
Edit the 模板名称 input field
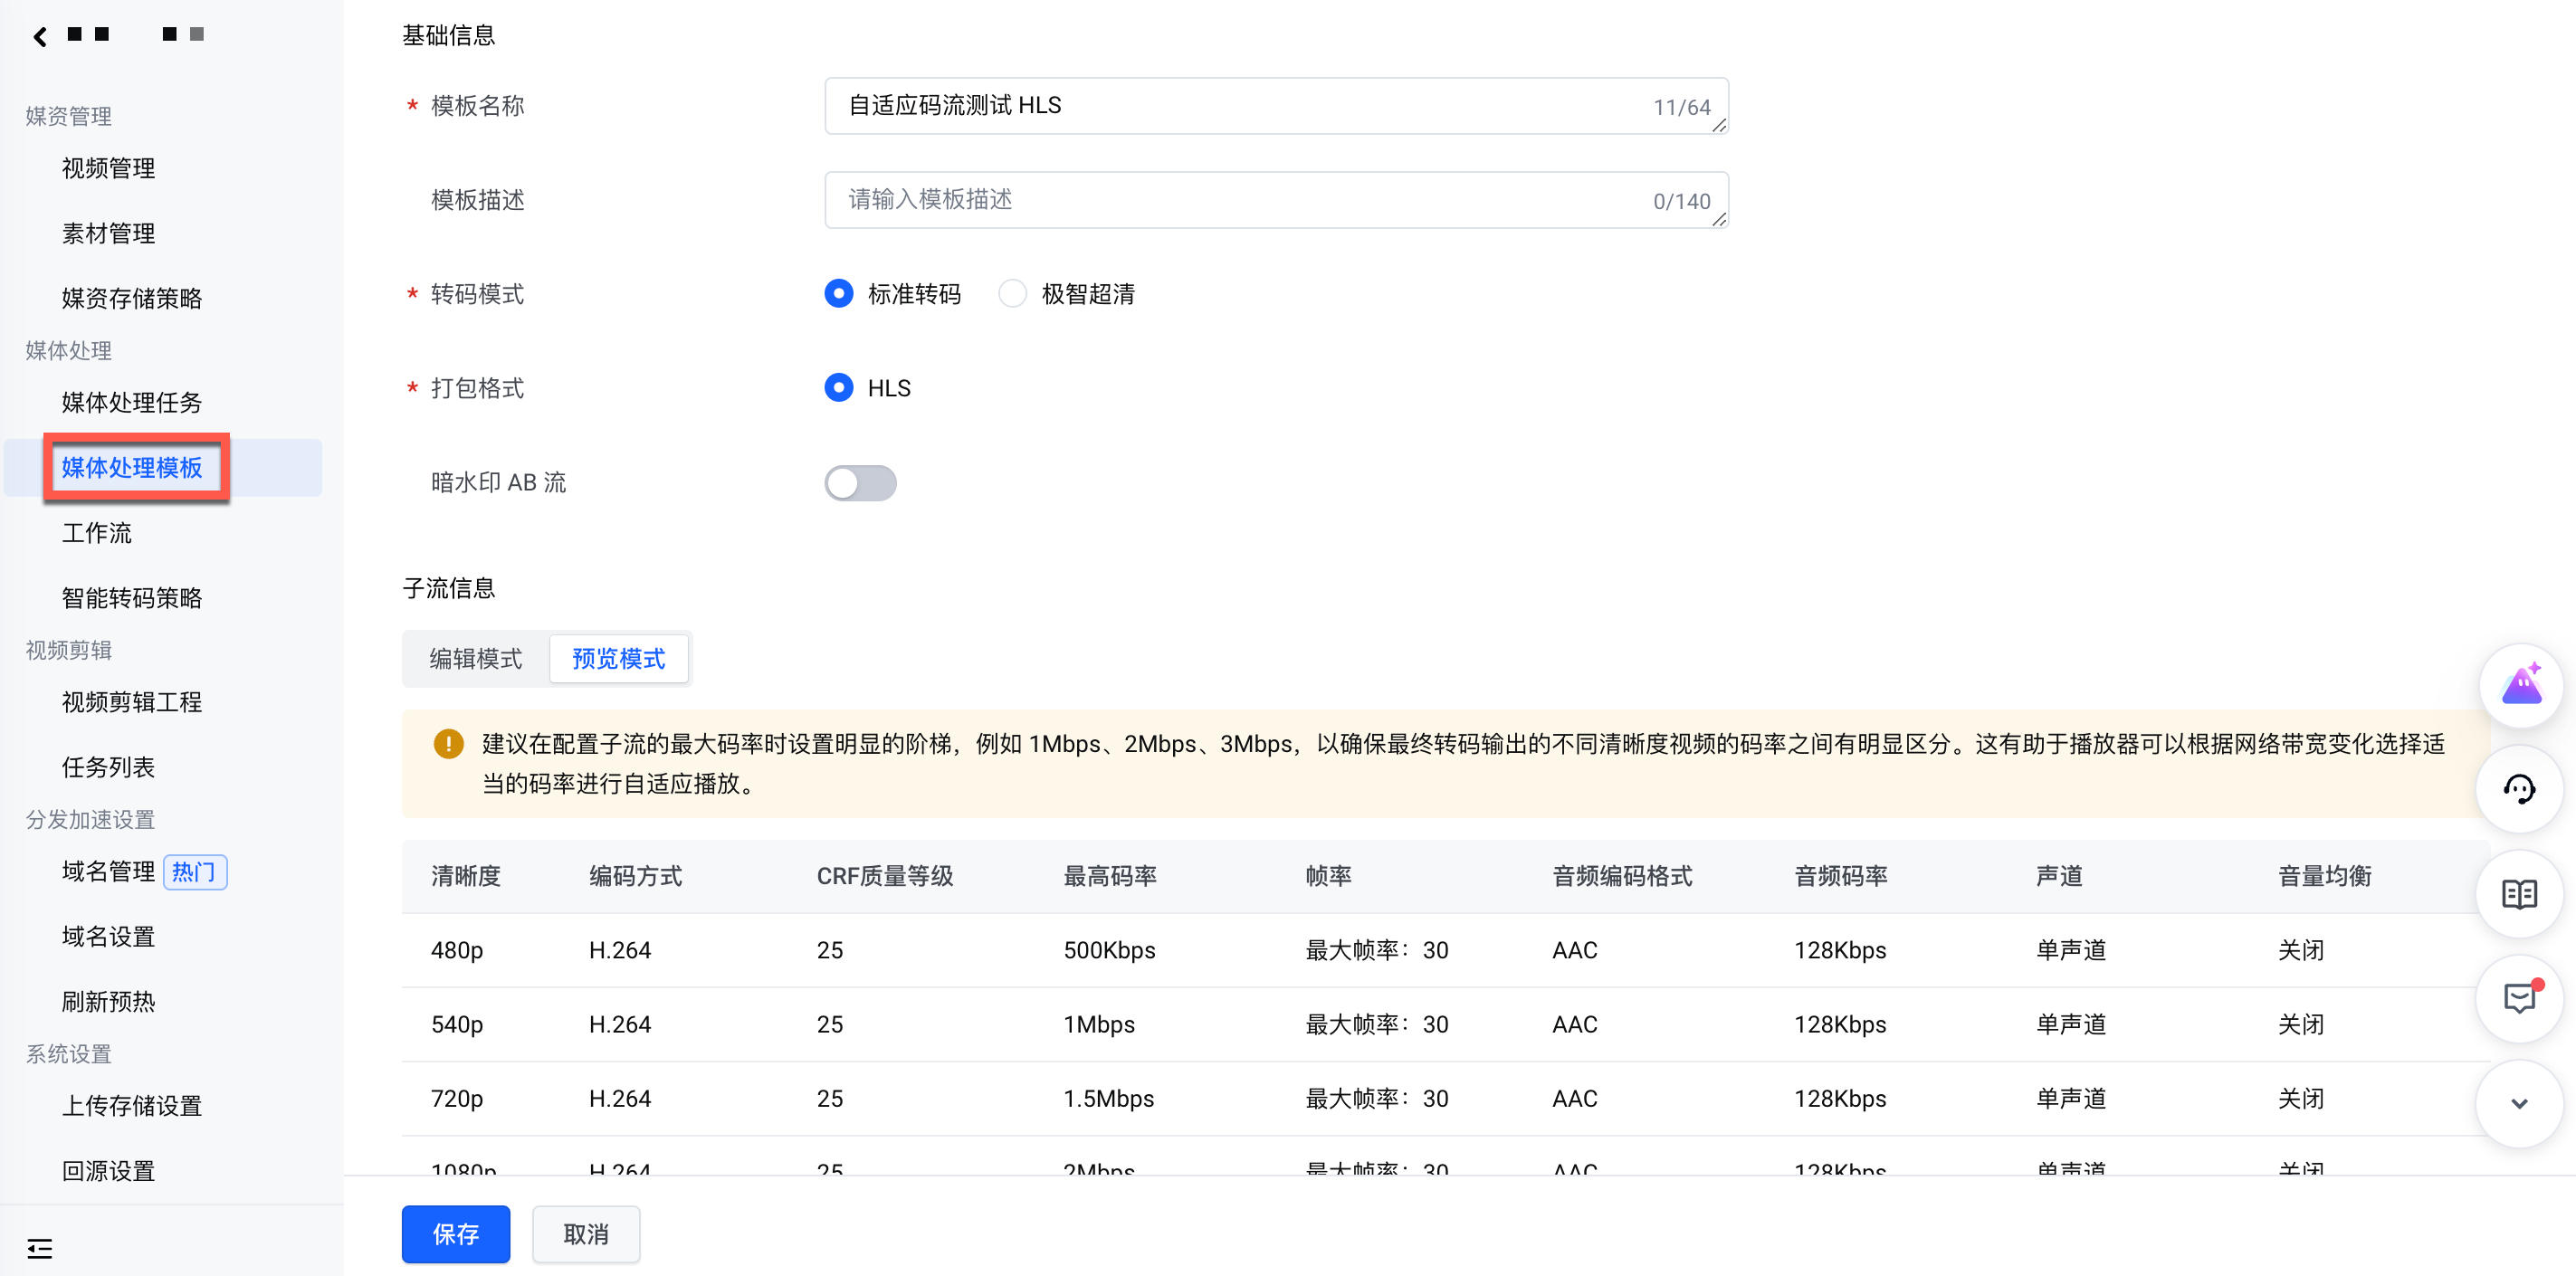(x=1276, y=106)
